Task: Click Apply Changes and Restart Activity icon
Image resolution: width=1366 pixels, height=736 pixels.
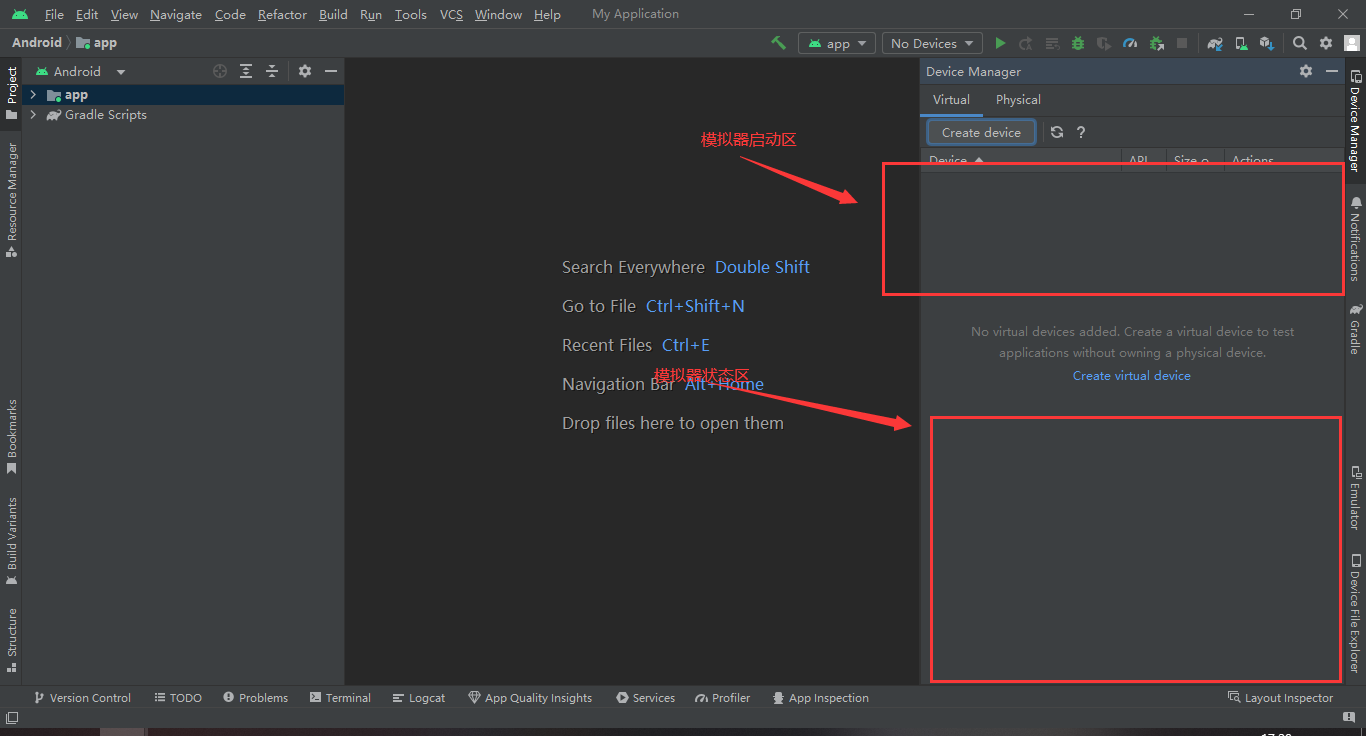Action: click(1026, 43)
